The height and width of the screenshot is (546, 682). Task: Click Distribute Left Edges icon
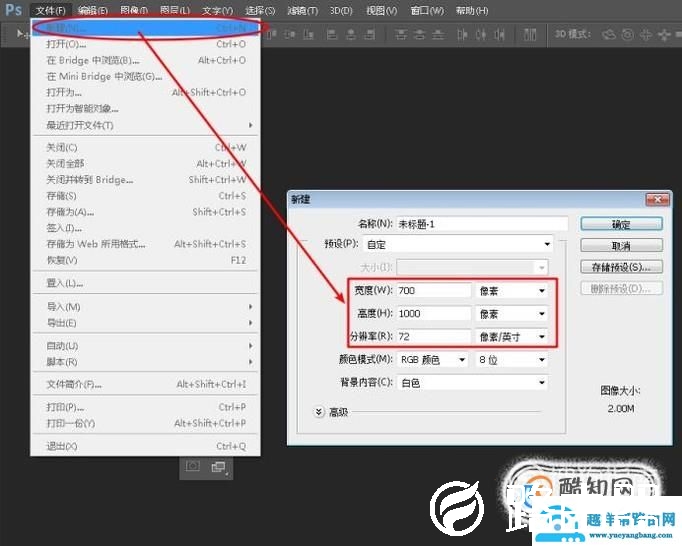(462, 34)
